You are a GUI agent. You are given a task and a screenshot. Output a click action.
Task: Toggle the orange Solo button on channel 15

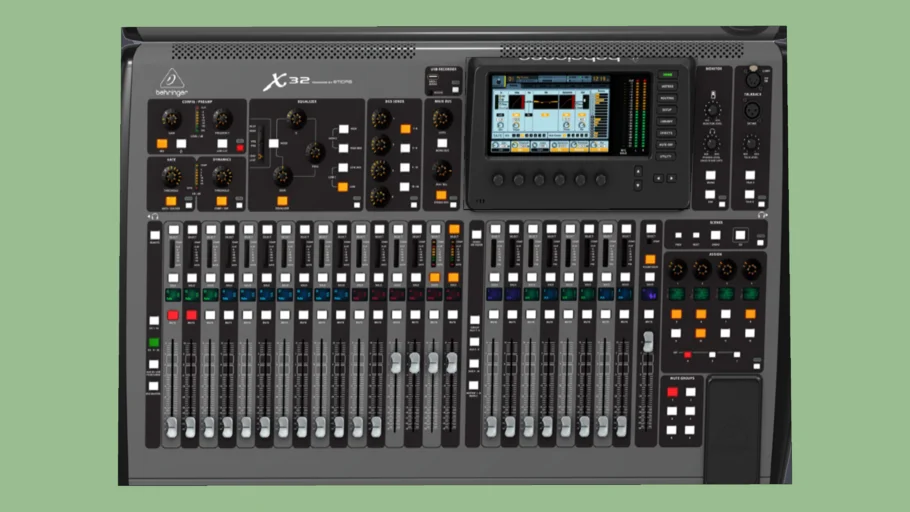click(435, 278)
